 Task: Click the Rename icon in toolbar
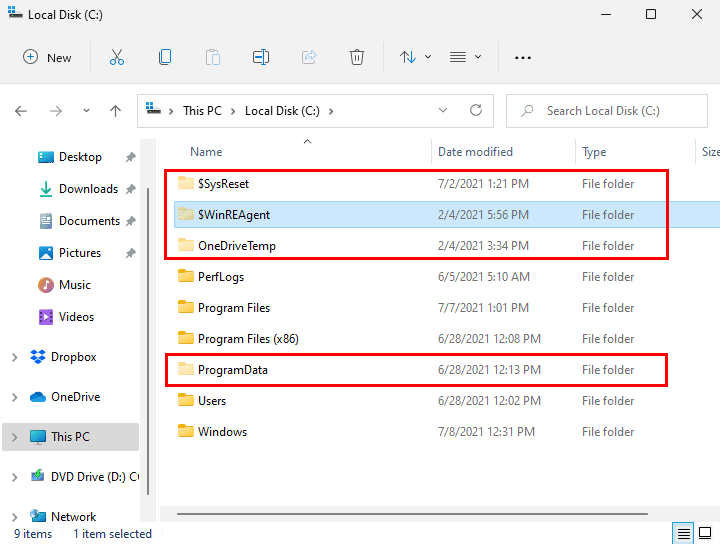point(261,57)
